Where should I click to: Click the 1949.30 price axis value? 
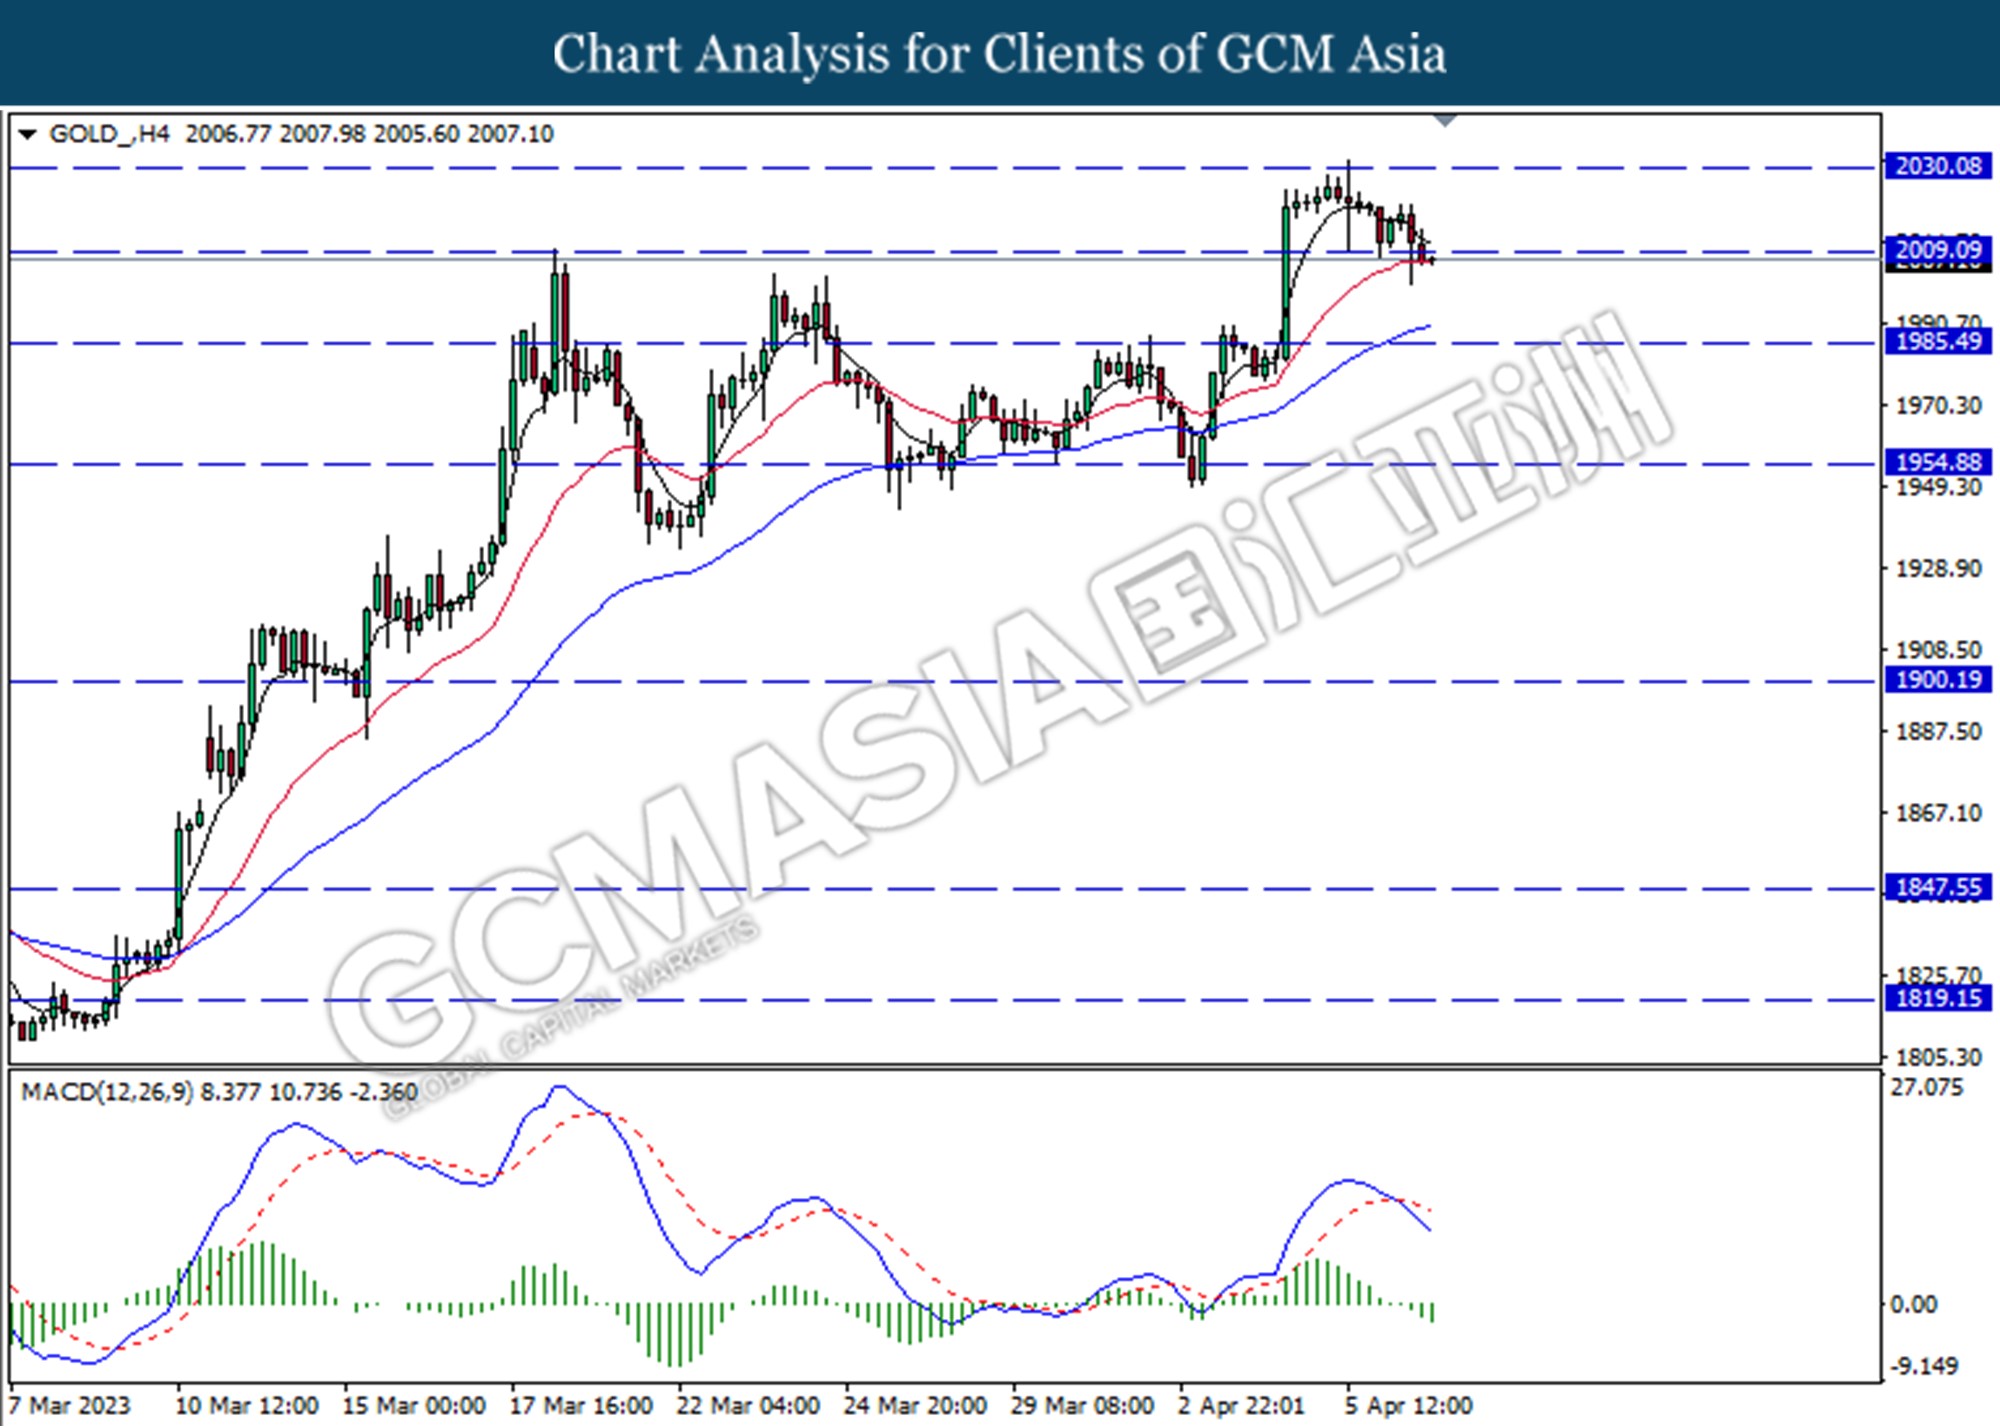(x=1939, y=488)
